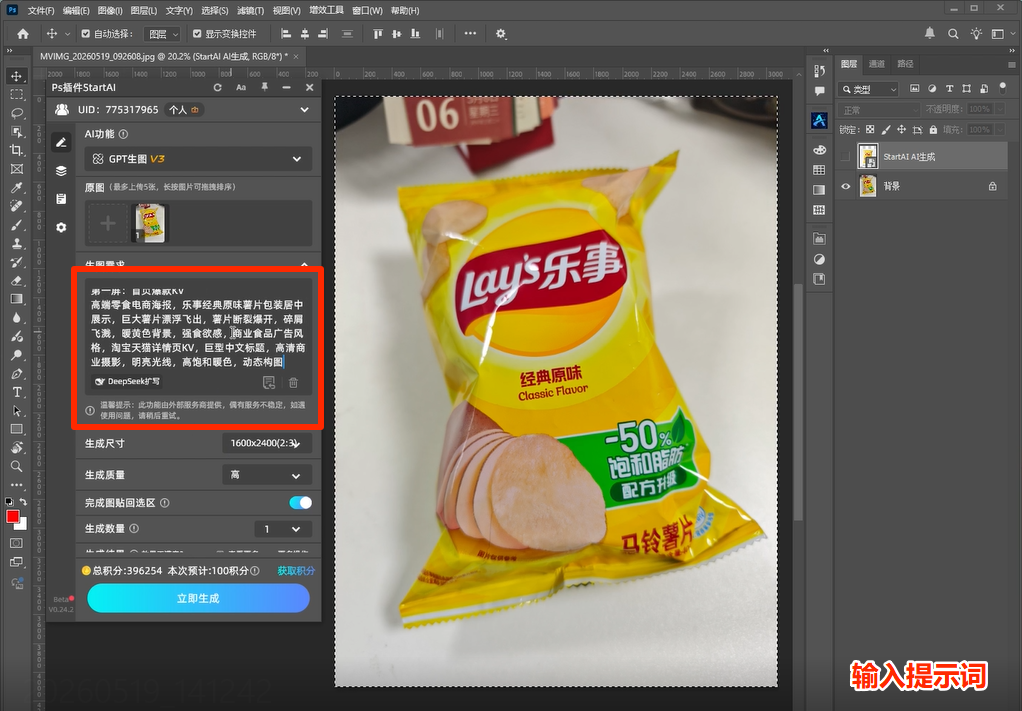Collapse the 生图需求 section
Screen dimensions: 1022x711
[304, 265]
